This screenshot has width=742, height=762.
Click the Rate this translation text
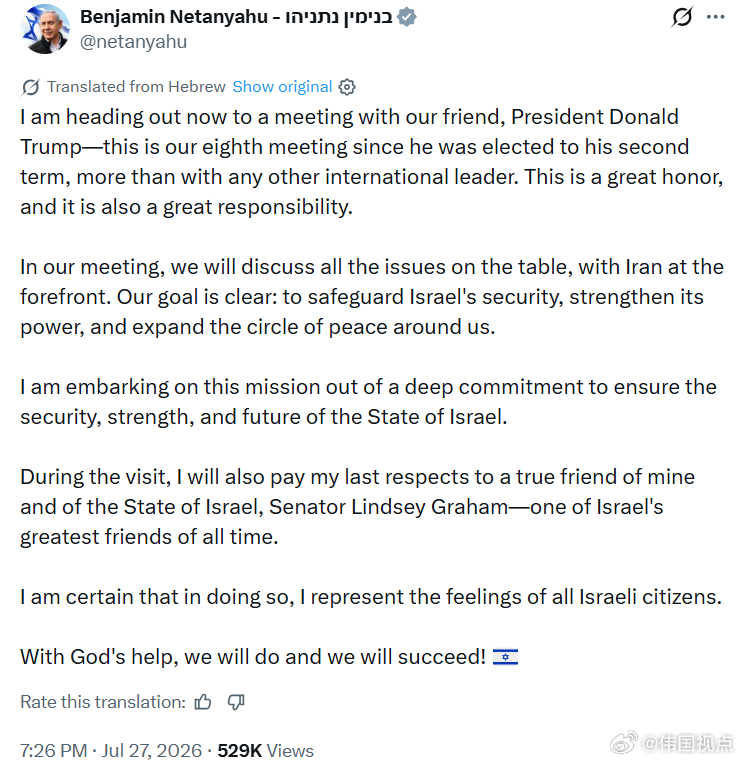pos(103,702)
